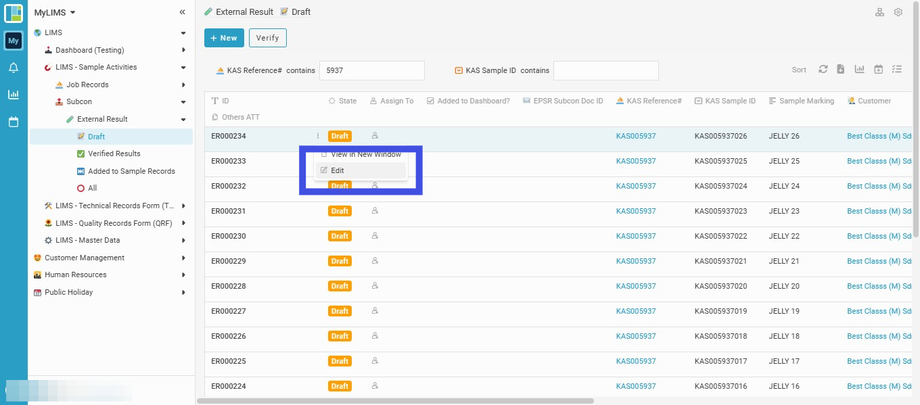Collapse the External Result tree node

click(x=183, y=119)
